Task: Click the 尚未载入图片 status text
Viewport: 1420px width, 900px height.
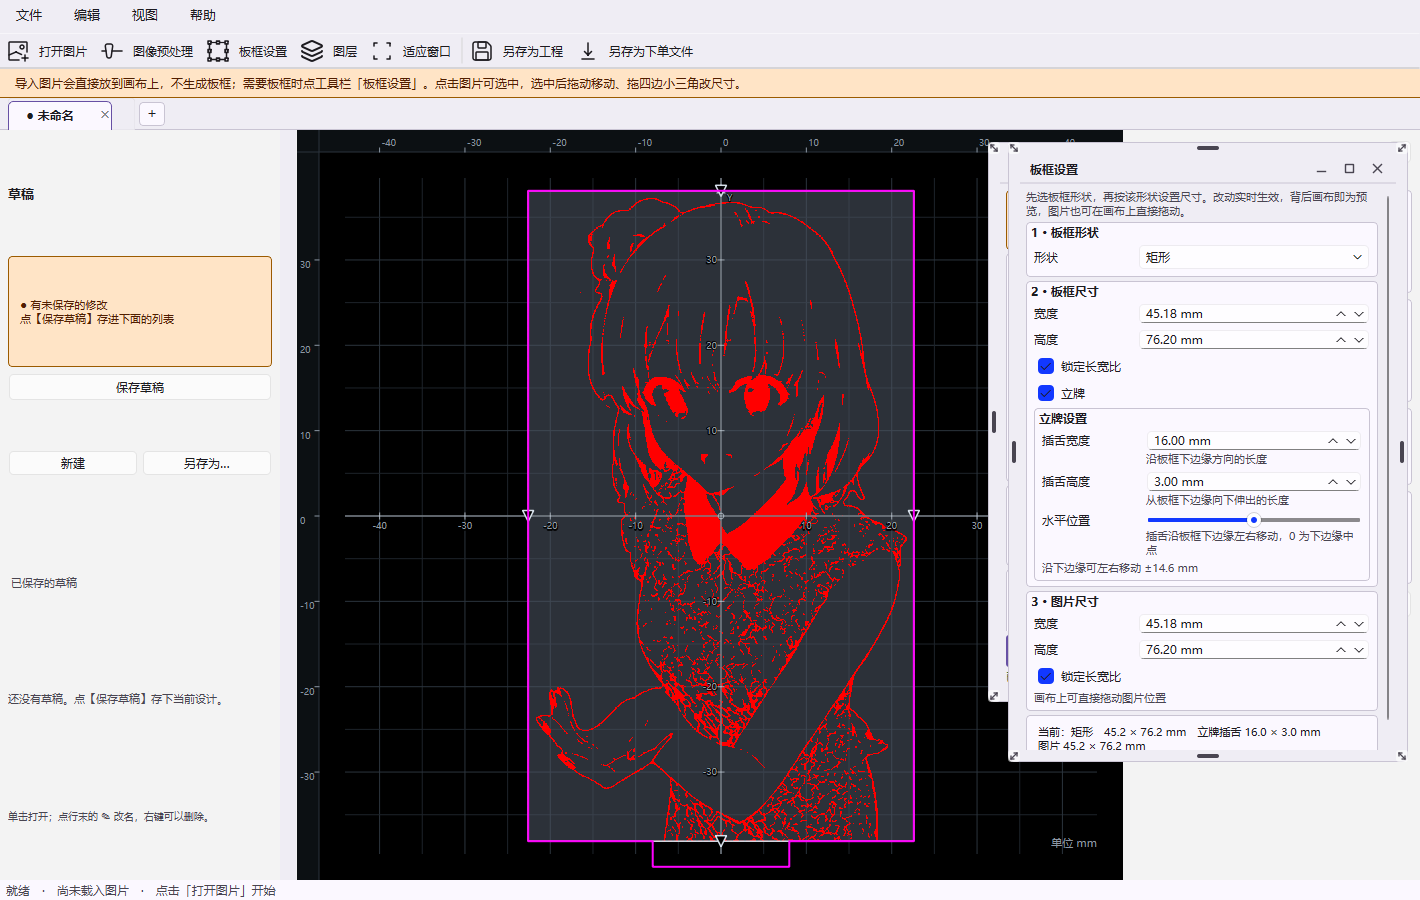Action: pyautogui.click(x=93, y=890)
